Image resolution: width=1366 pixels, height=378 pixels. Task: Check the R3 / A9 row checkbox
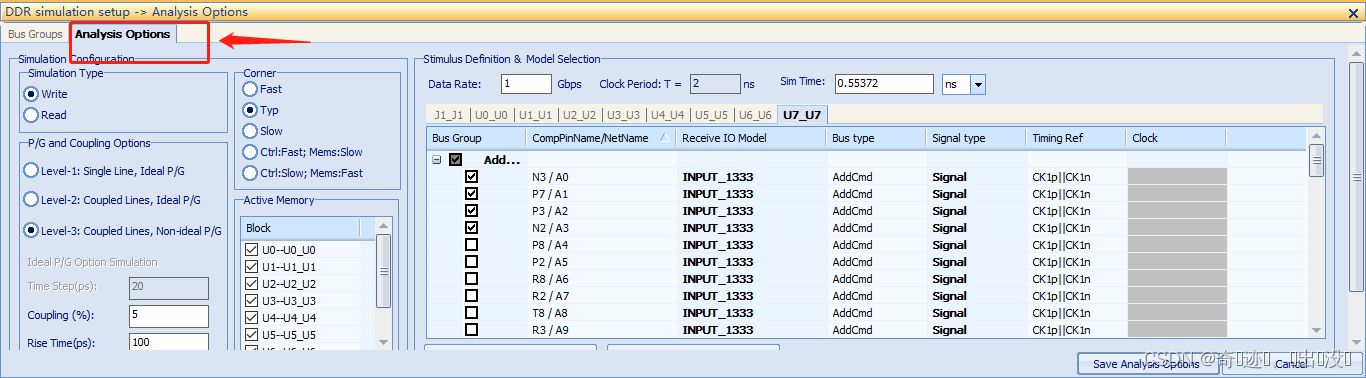point(471,330)
